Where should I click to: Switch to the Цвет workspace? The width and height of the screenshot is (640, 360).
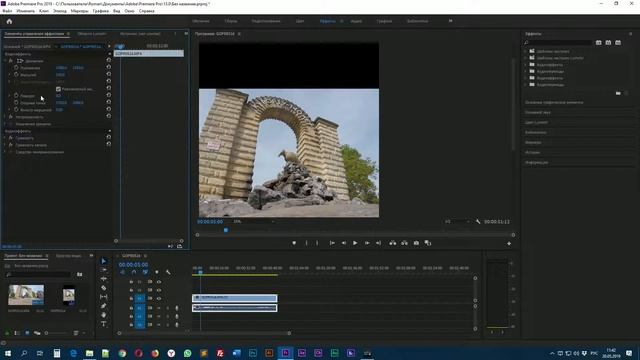click(300, 21)
